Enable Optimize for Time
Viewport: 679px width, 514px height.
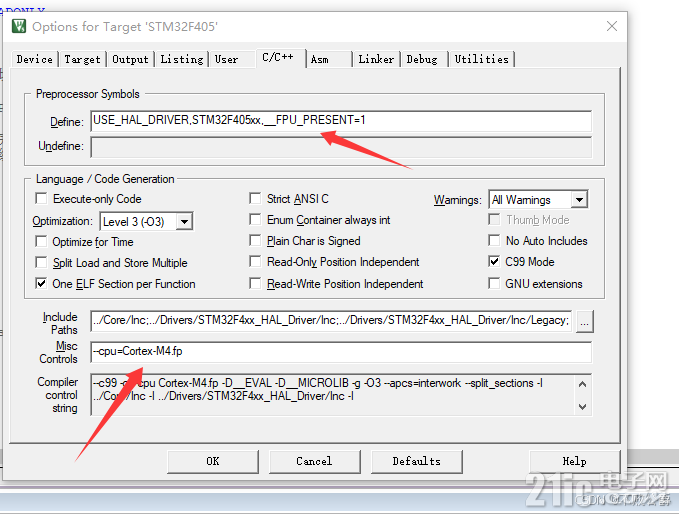(41, 241)
